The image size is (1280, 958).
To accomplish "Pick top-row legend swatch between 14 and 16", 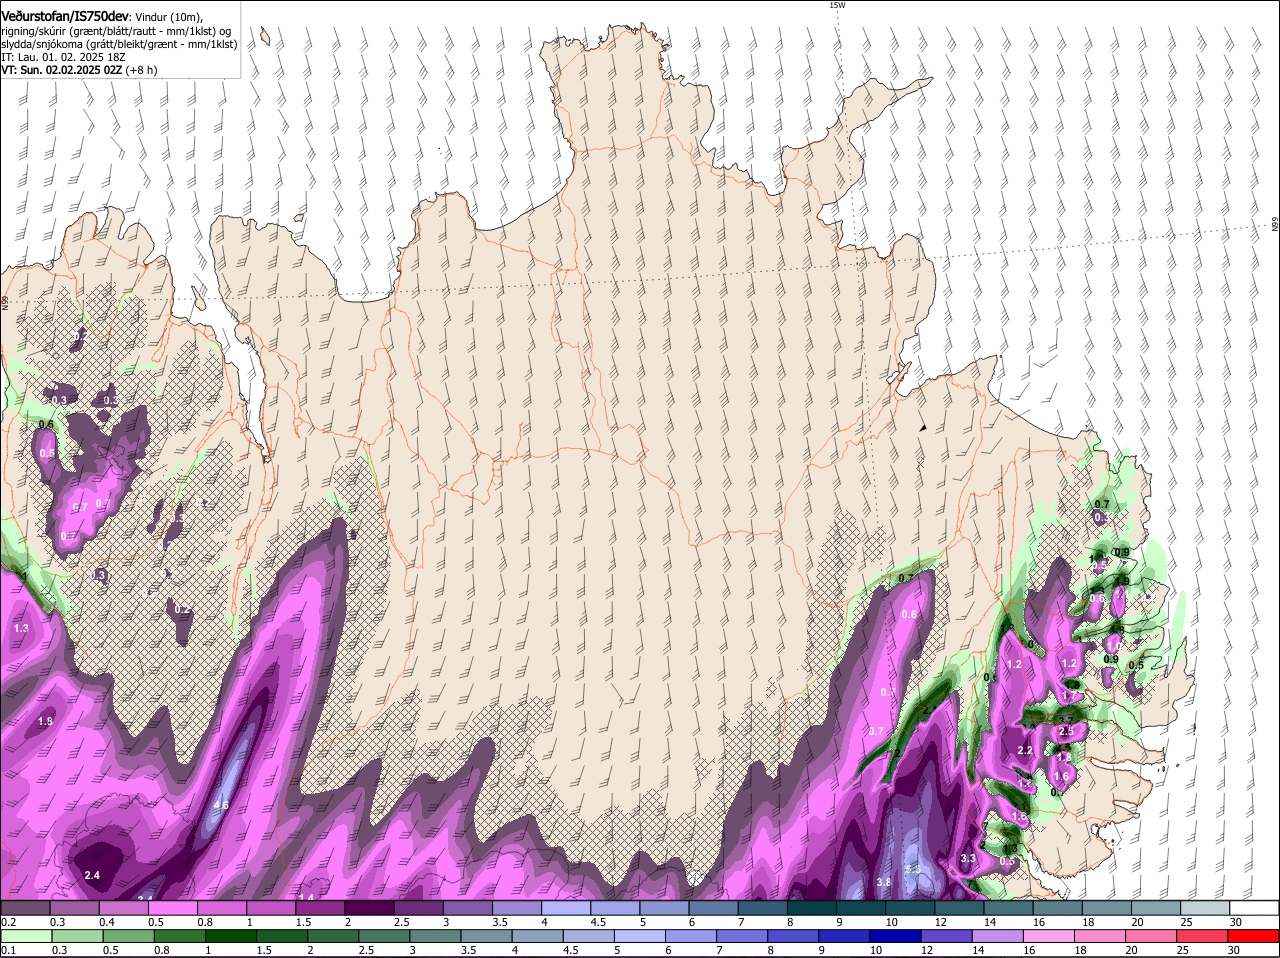I will point(1008,907).
